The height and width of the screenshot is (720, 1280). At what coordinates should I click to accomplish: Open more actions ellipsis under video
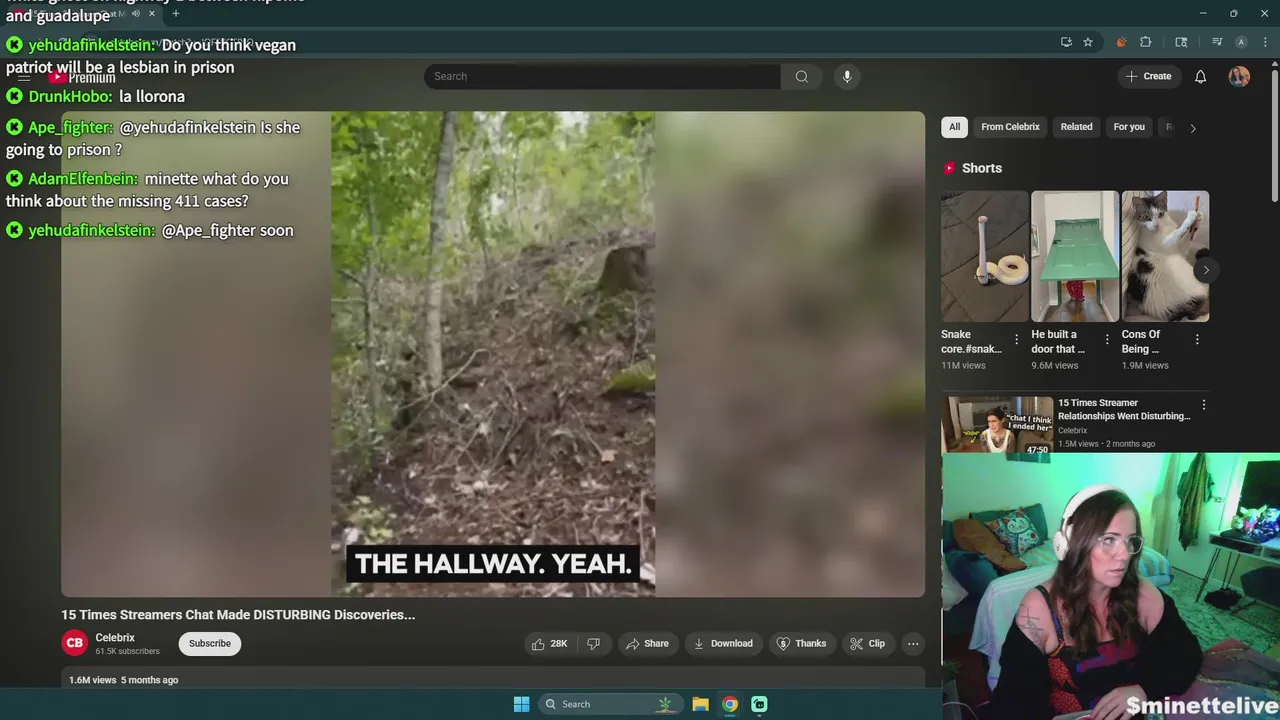[x=913, y=643]
